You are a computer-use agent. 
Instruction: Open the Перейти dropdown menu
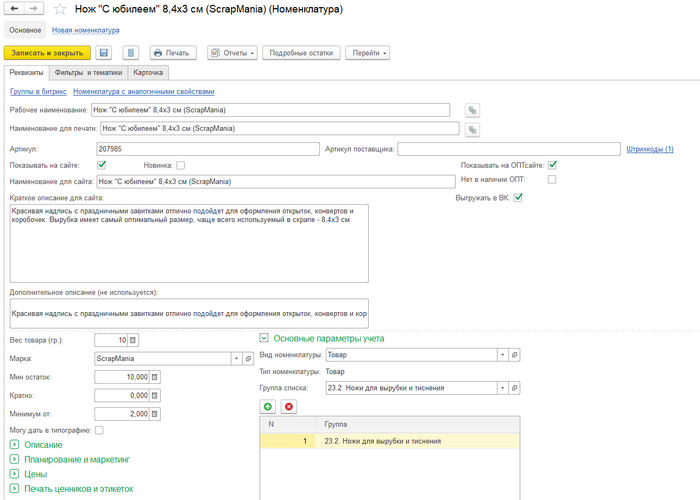pyautogui.click(x=367, y=52)
